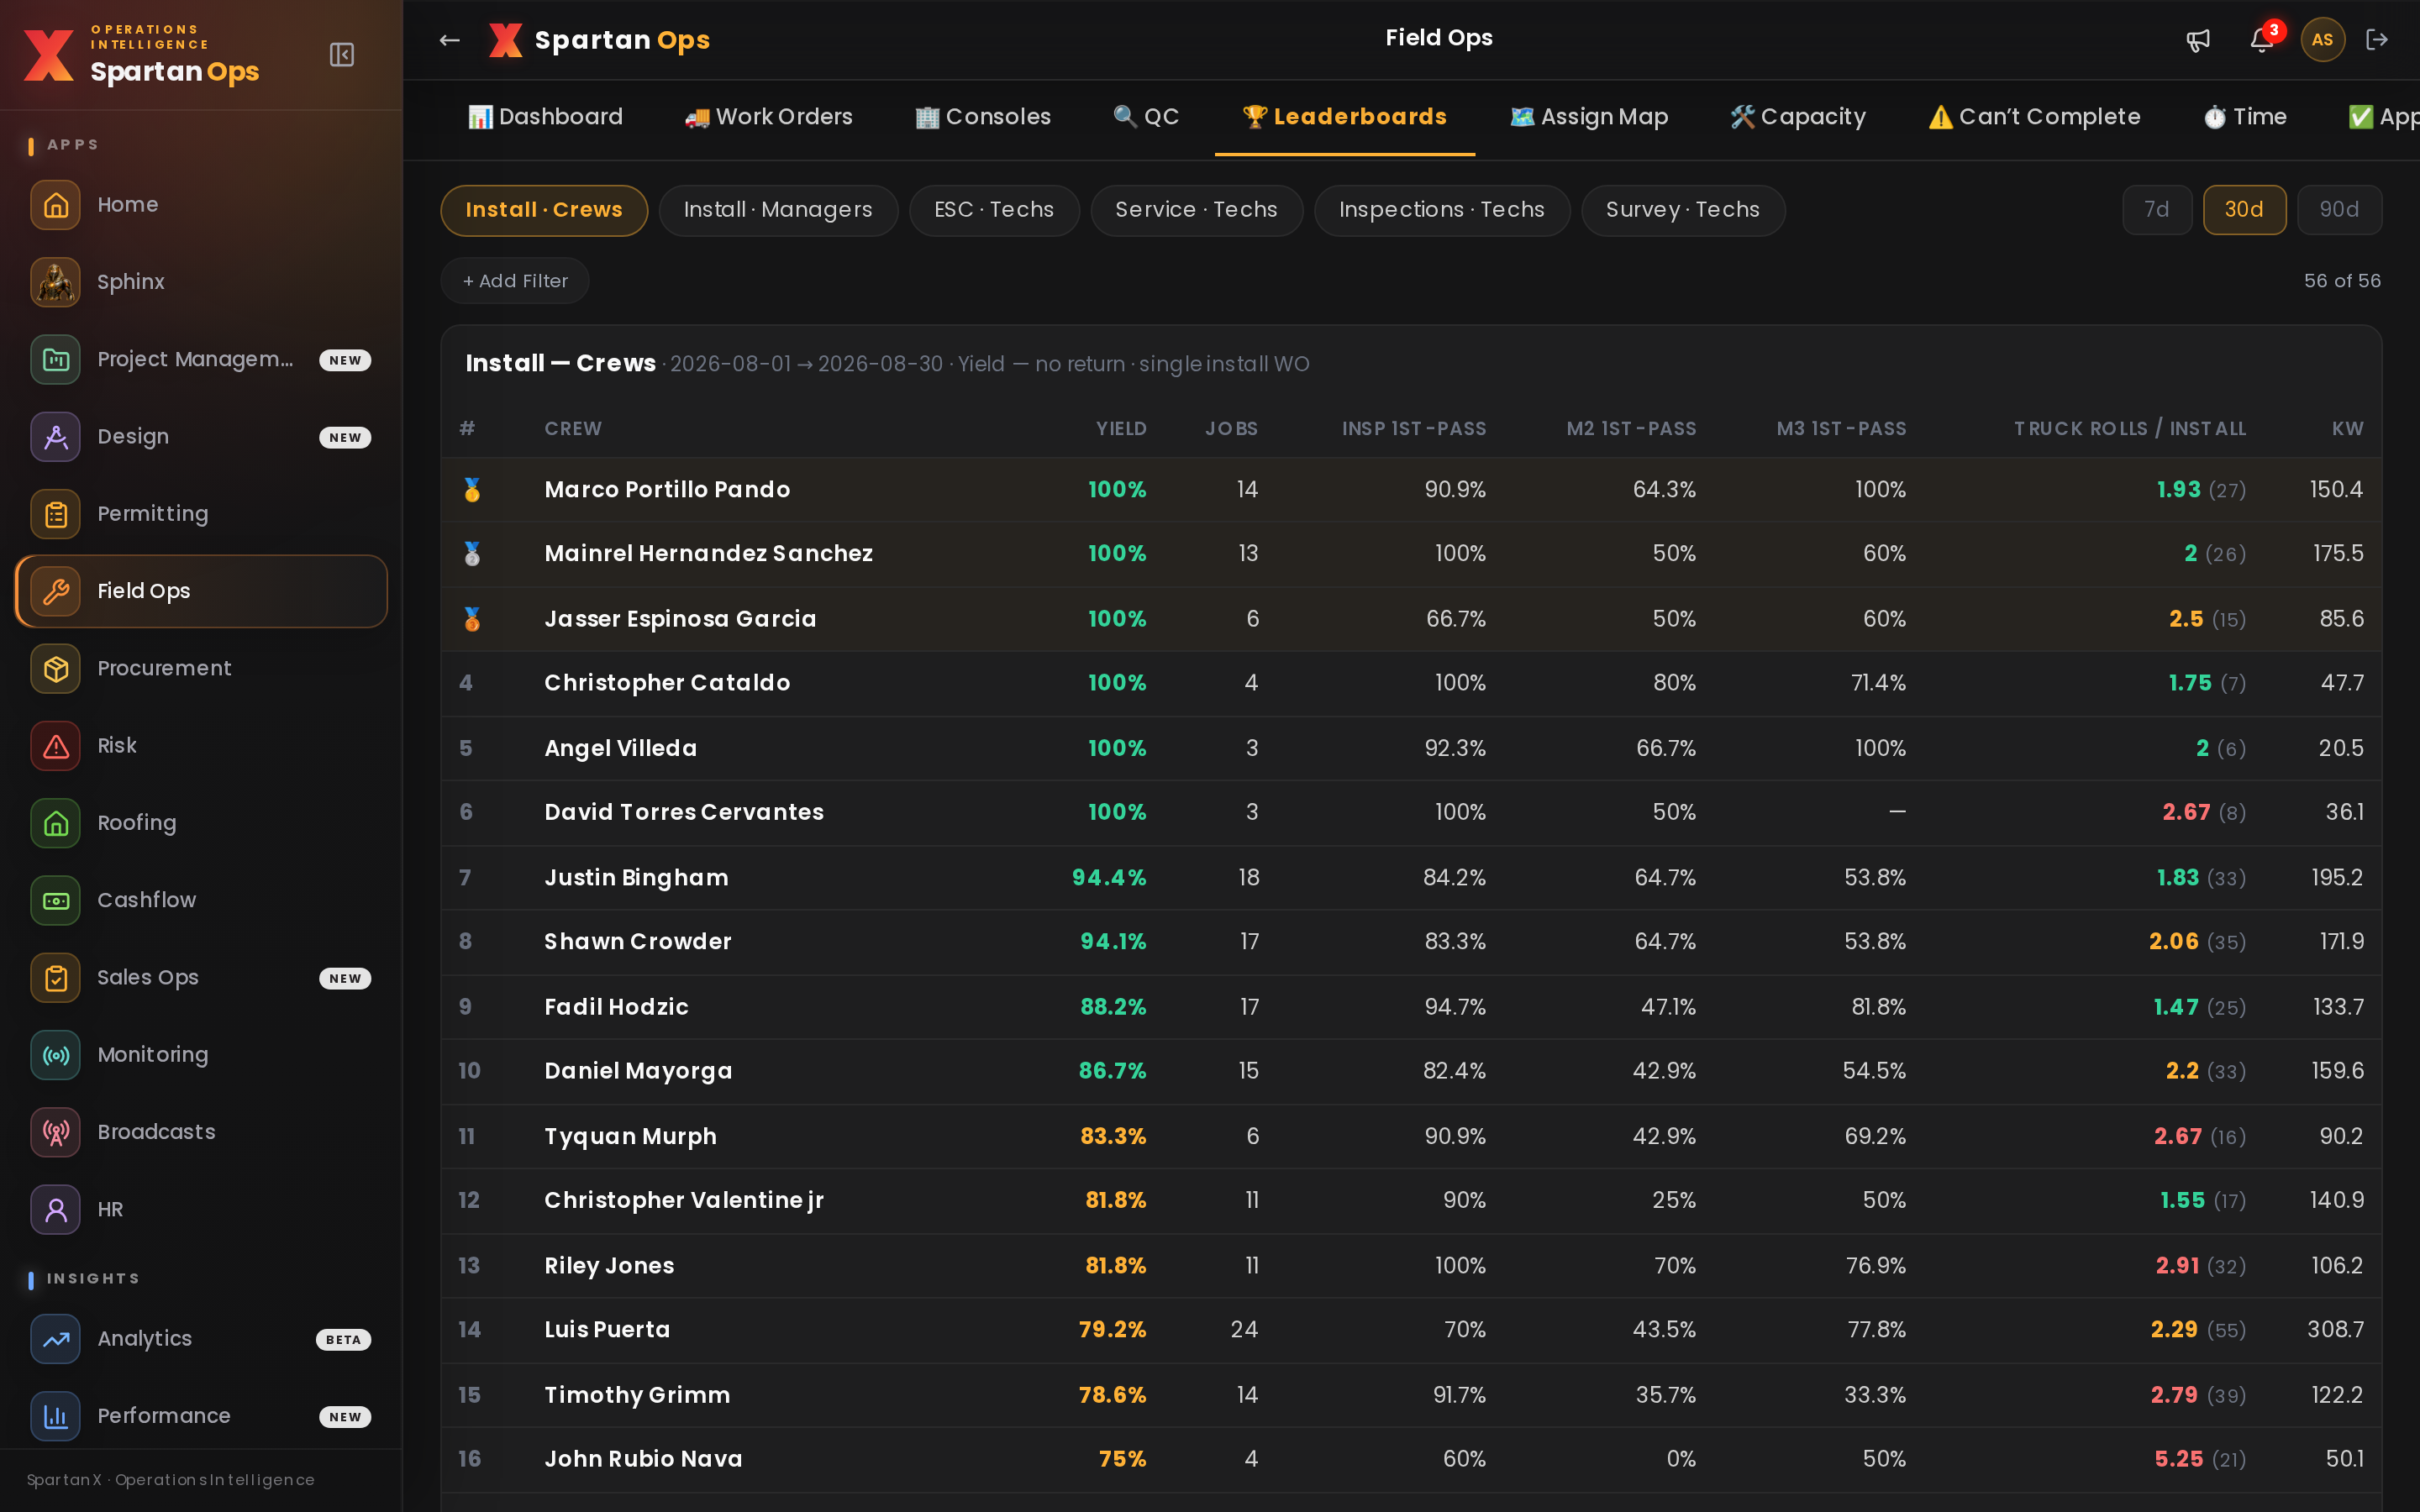
Task: Open Sales Ops in sidebar
Action: click(201, 978)
